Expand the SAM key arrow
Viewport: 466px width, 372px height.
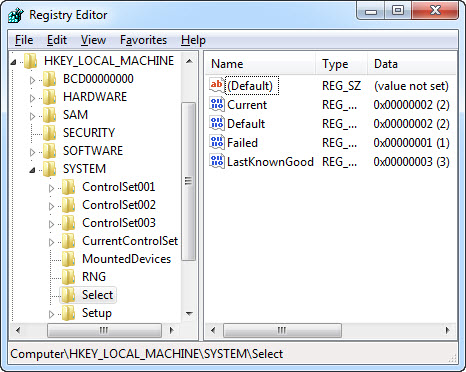32,116
